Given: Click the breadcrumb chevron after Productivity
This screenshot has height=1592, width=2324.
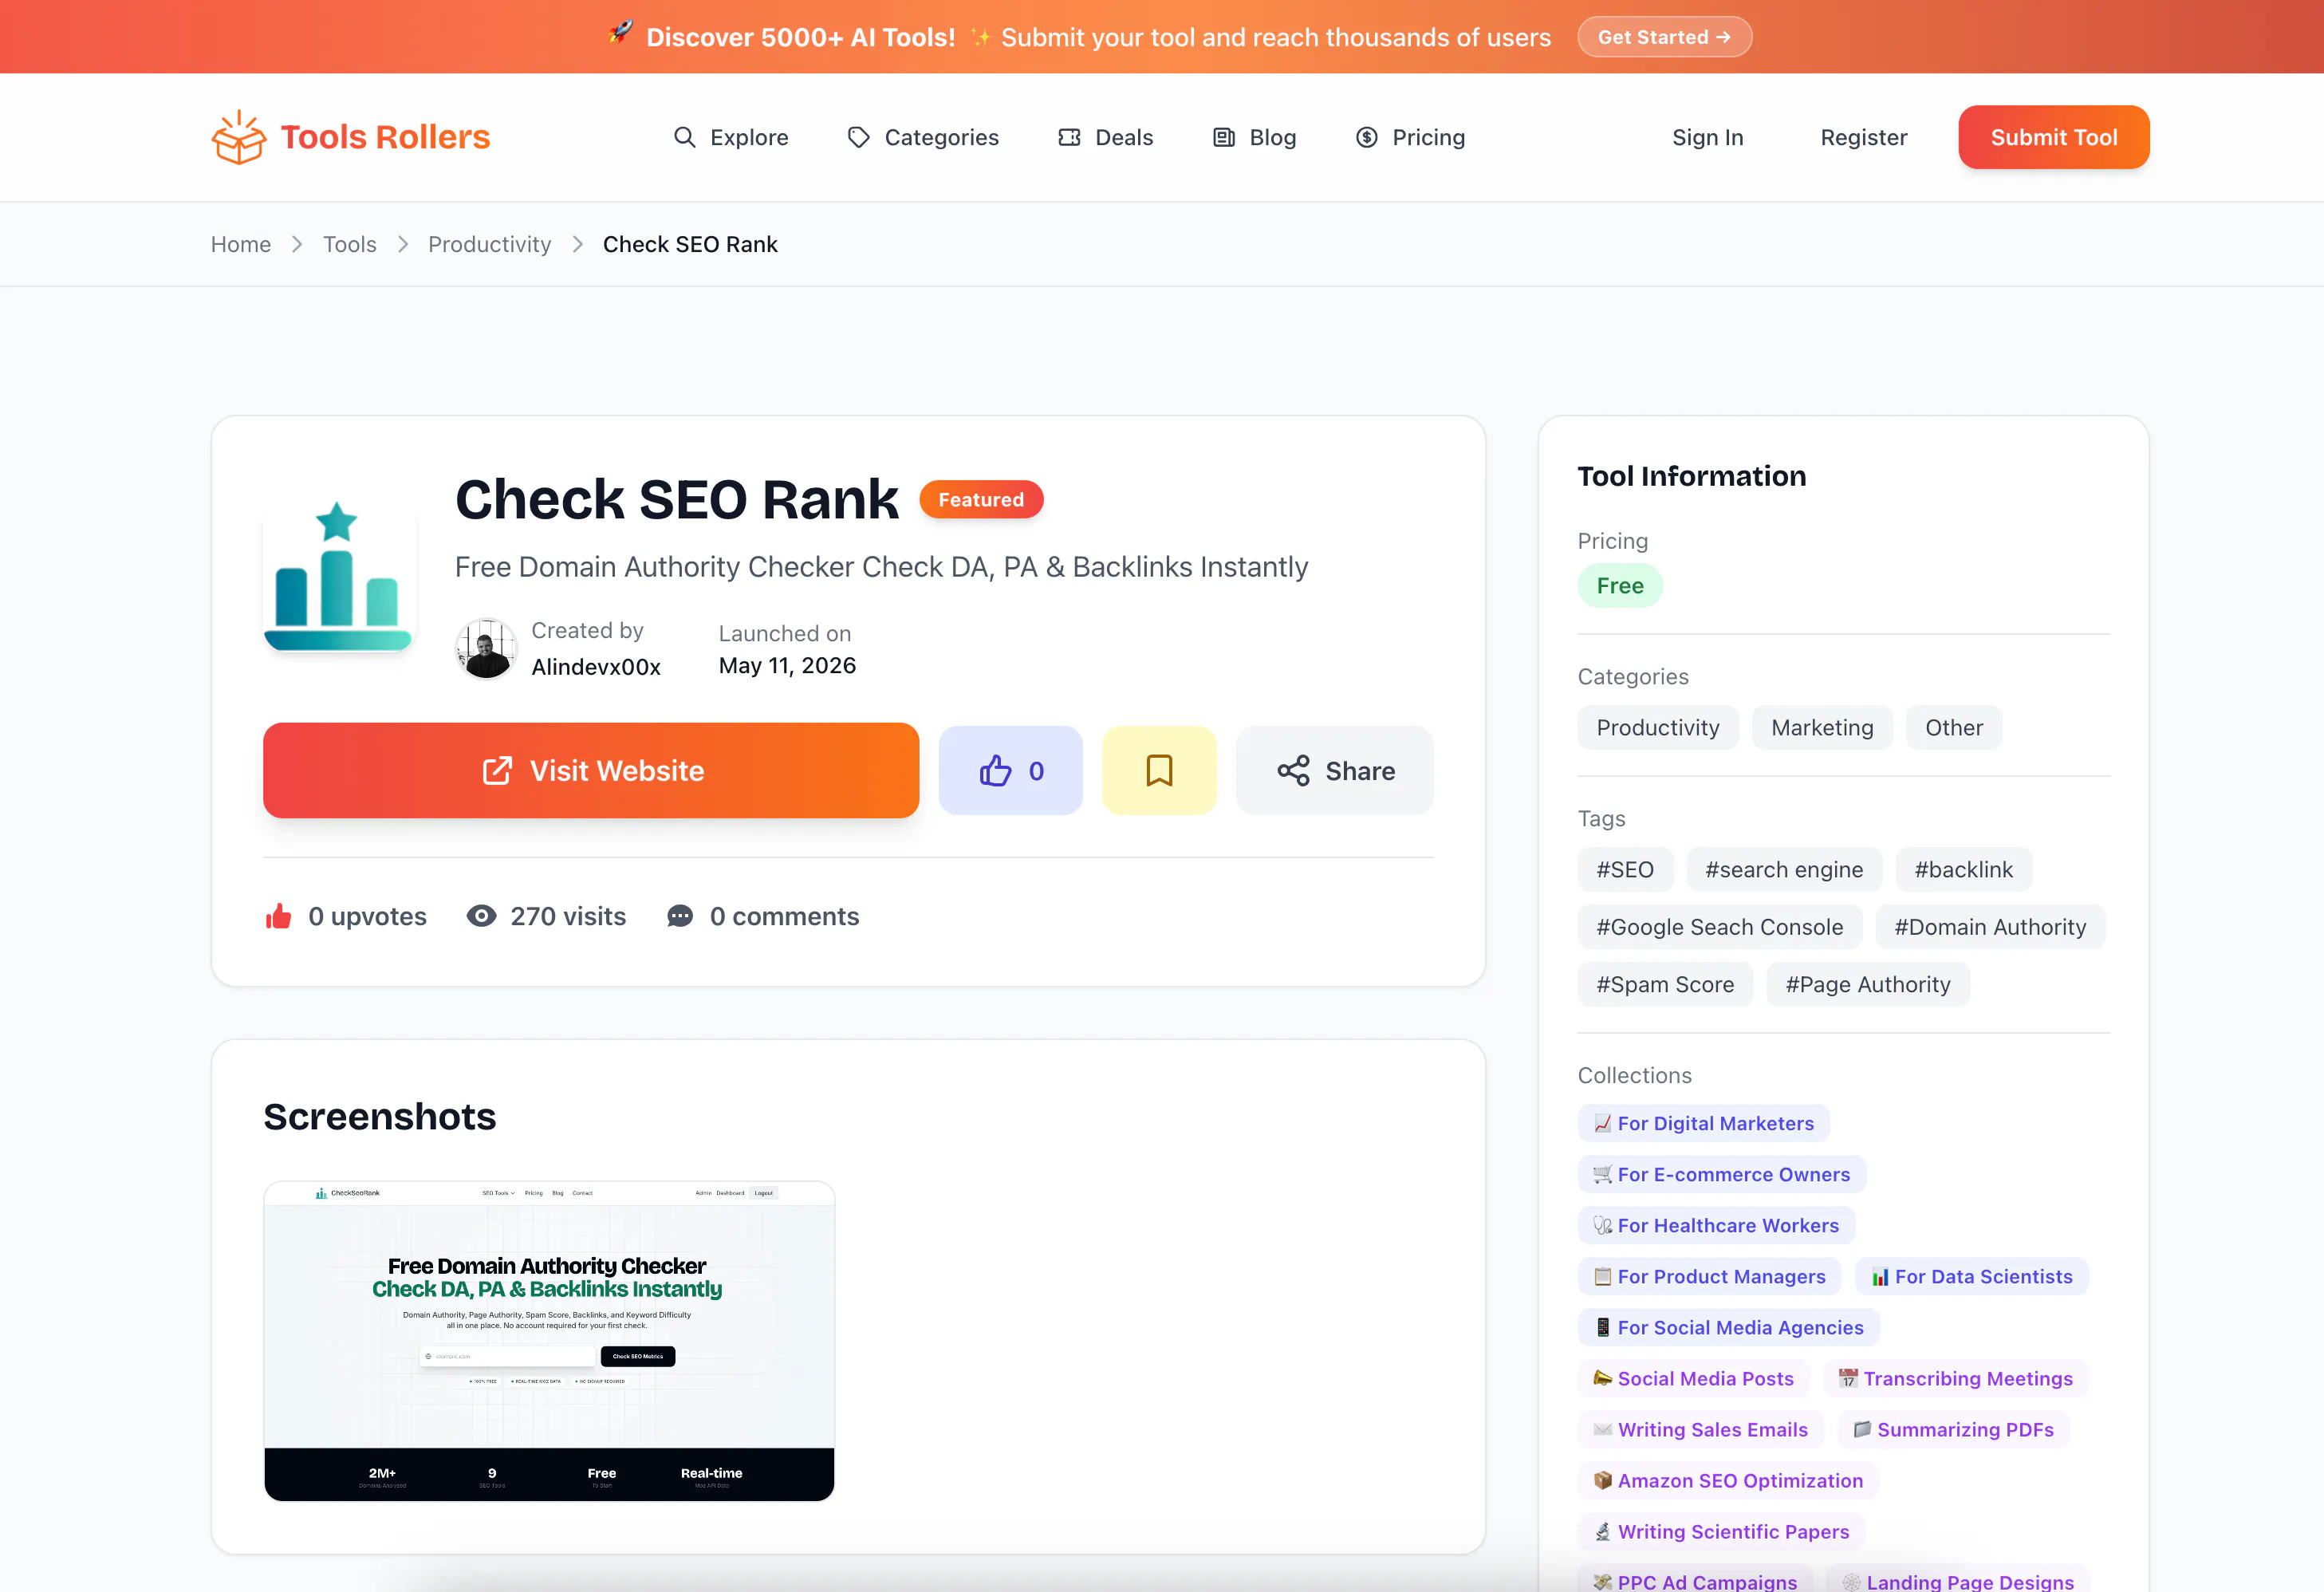Looking at the screenshot, I should (x=577, y=245).
